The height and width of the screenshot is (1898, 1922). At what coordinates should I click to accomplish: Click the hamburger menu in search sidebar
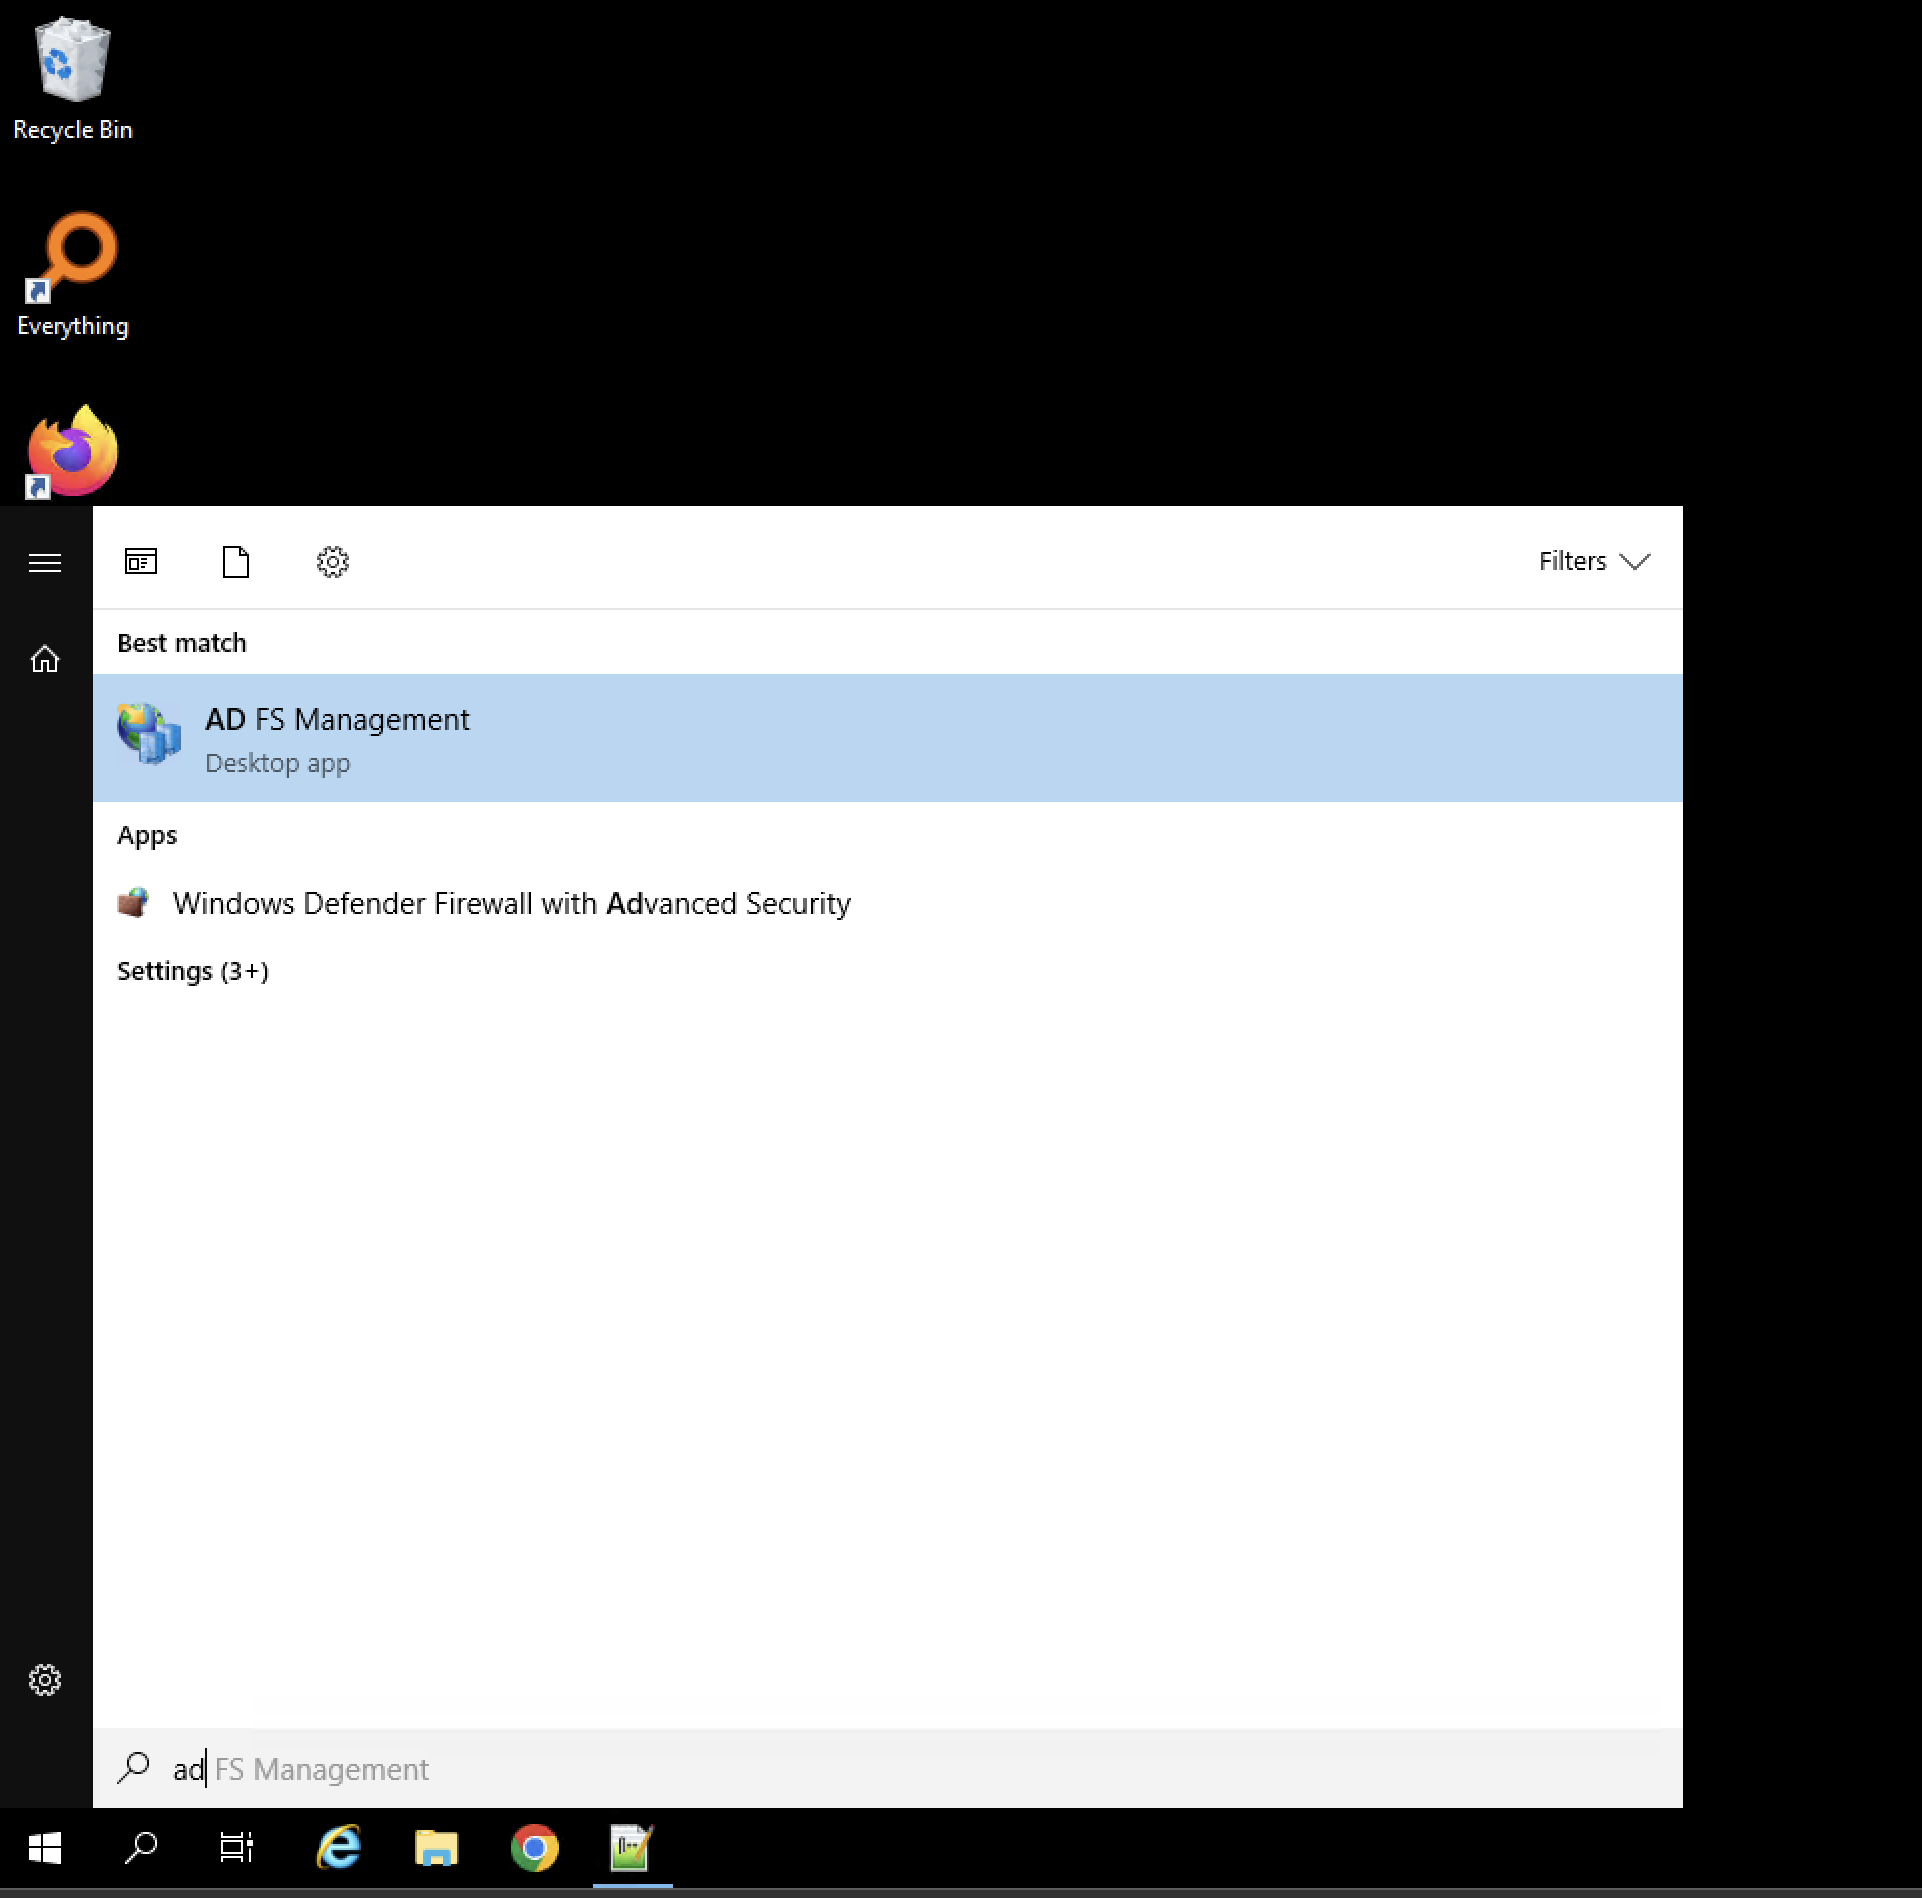coord(45,563)
